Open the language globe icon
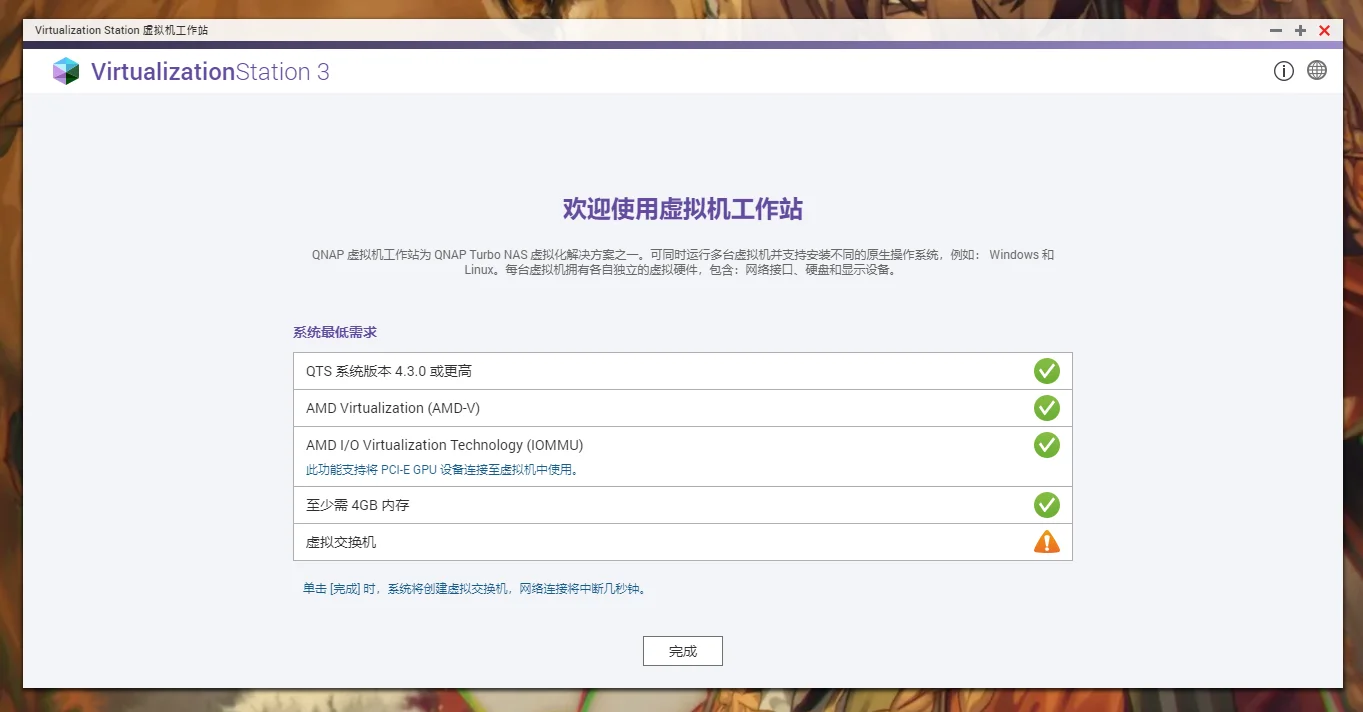The image size is (1363, 712). 1317,71
